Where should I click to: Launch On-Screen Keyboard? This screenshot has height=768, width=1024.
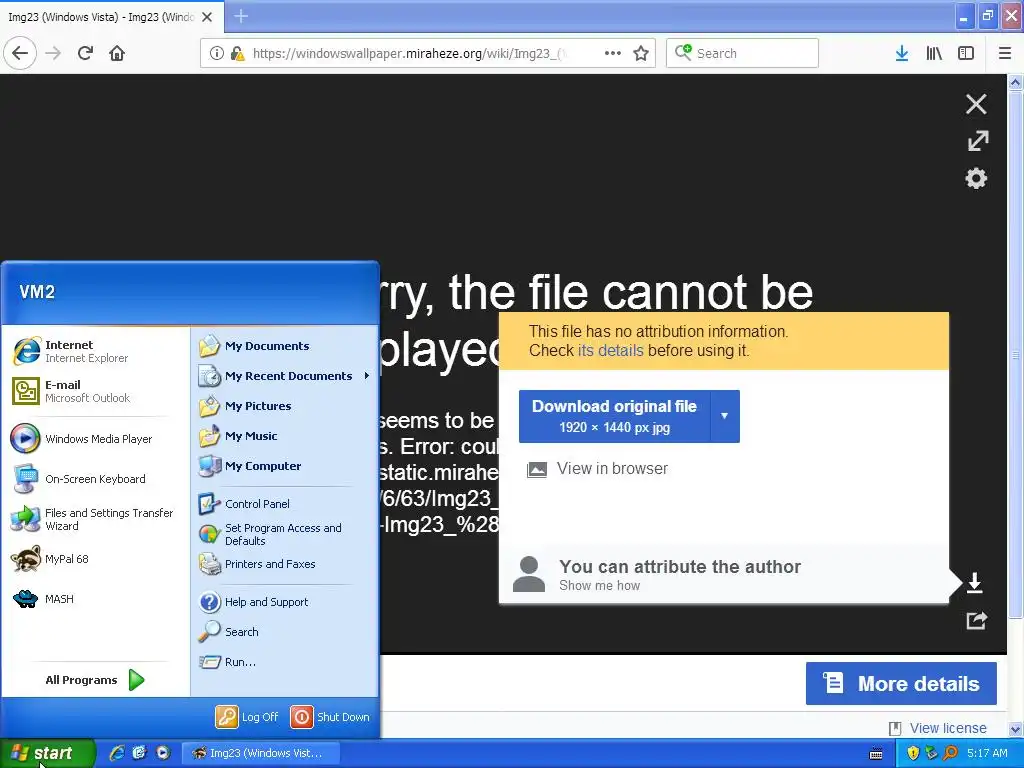click(97, 479)
